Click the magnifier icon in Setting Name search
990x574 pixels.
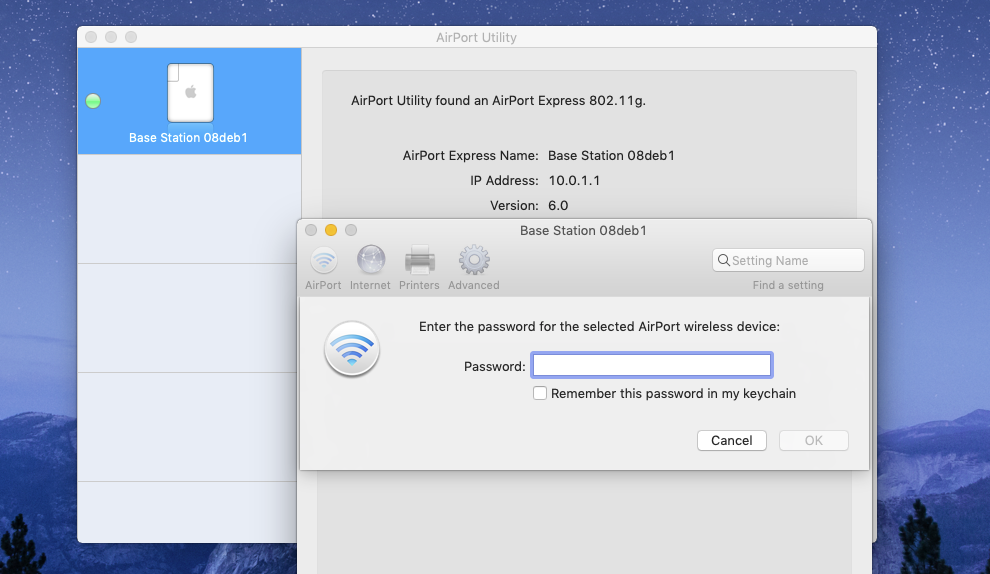[x=724, y=260]
